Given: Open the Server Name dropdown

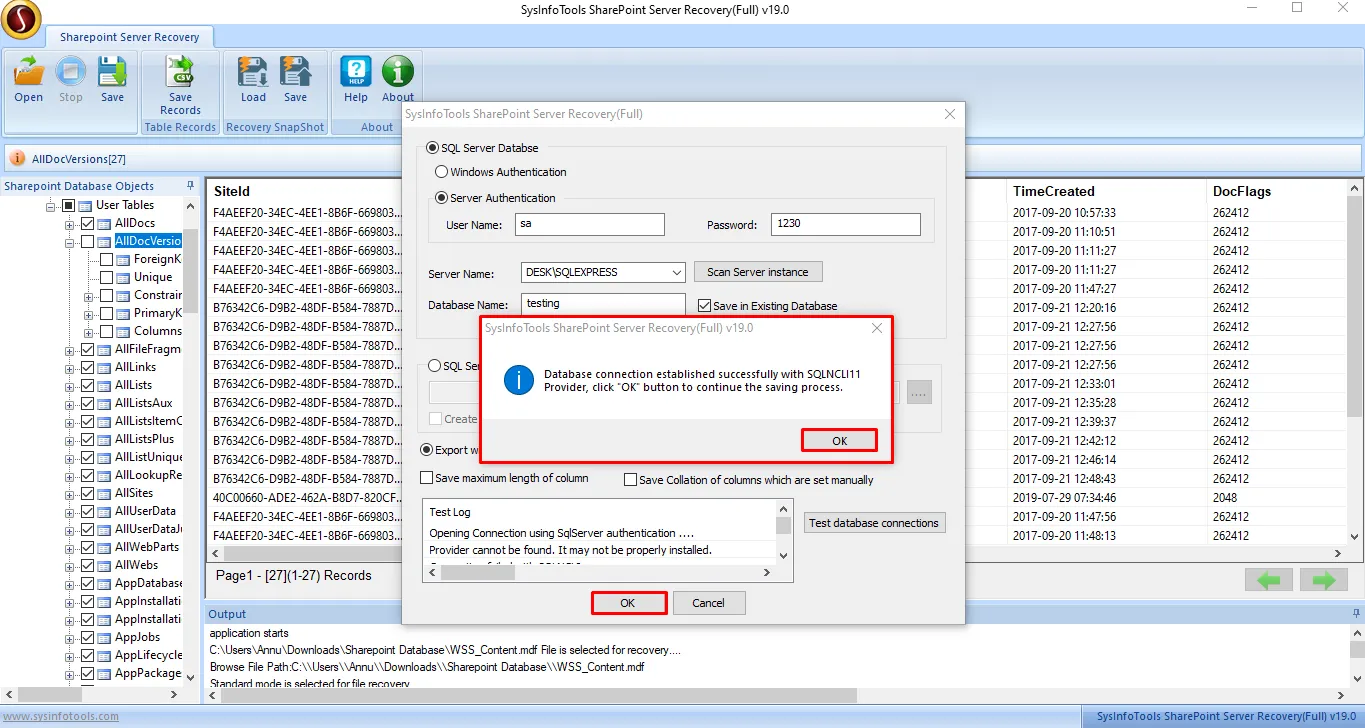Looking at the screenshot, I should (676, 272).
